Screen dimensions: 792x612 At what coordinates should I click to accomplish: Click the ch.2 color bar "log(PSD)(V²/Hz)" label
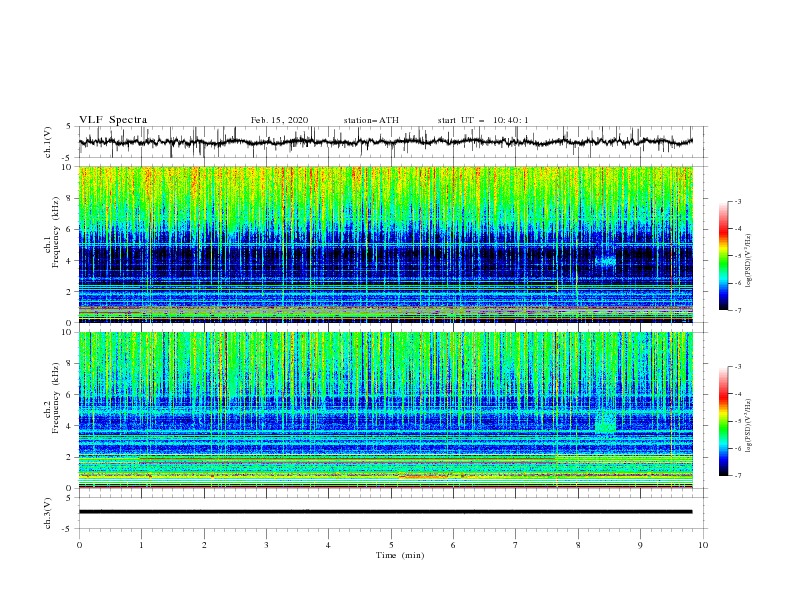(748, 426)
